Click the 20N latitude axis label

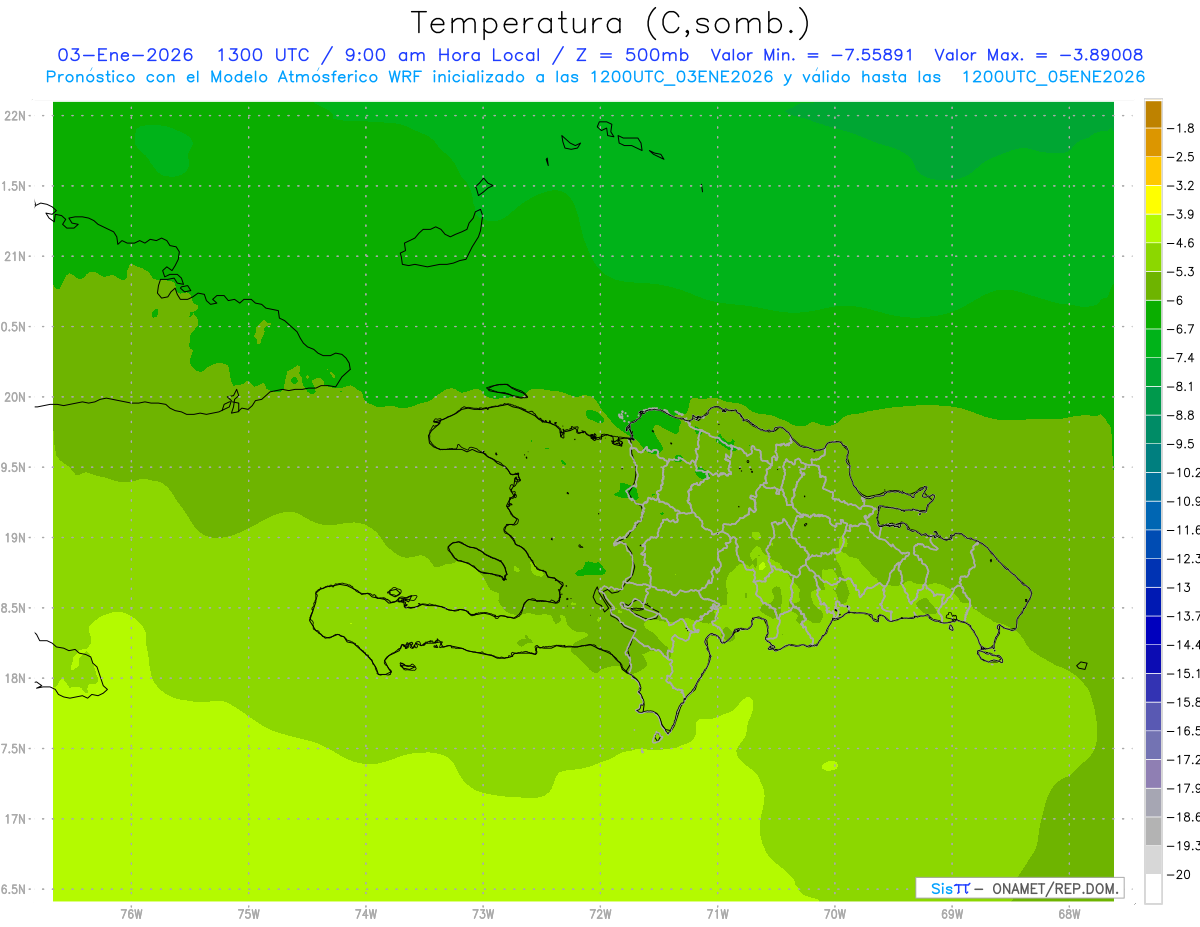coord(16,397)
